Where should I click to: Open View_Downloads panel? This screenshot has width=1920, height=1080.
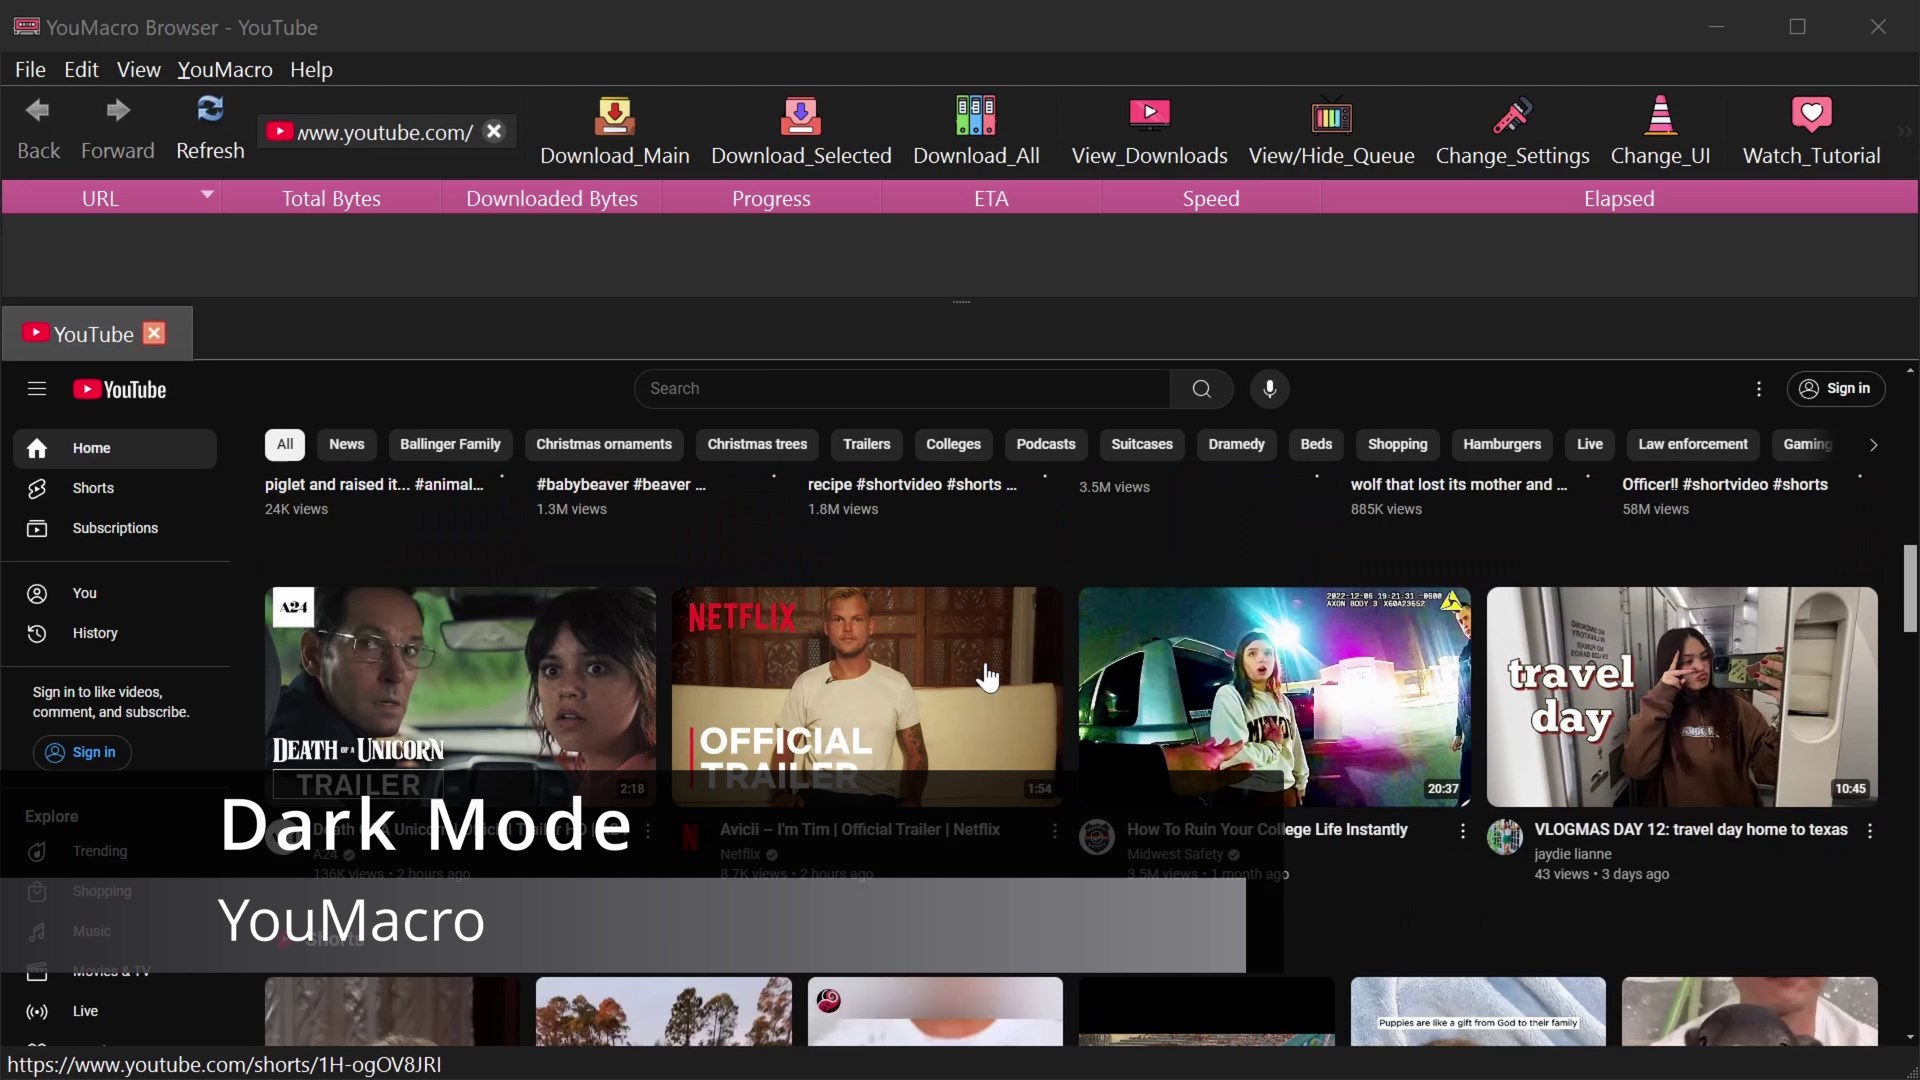coord(1148,130)
